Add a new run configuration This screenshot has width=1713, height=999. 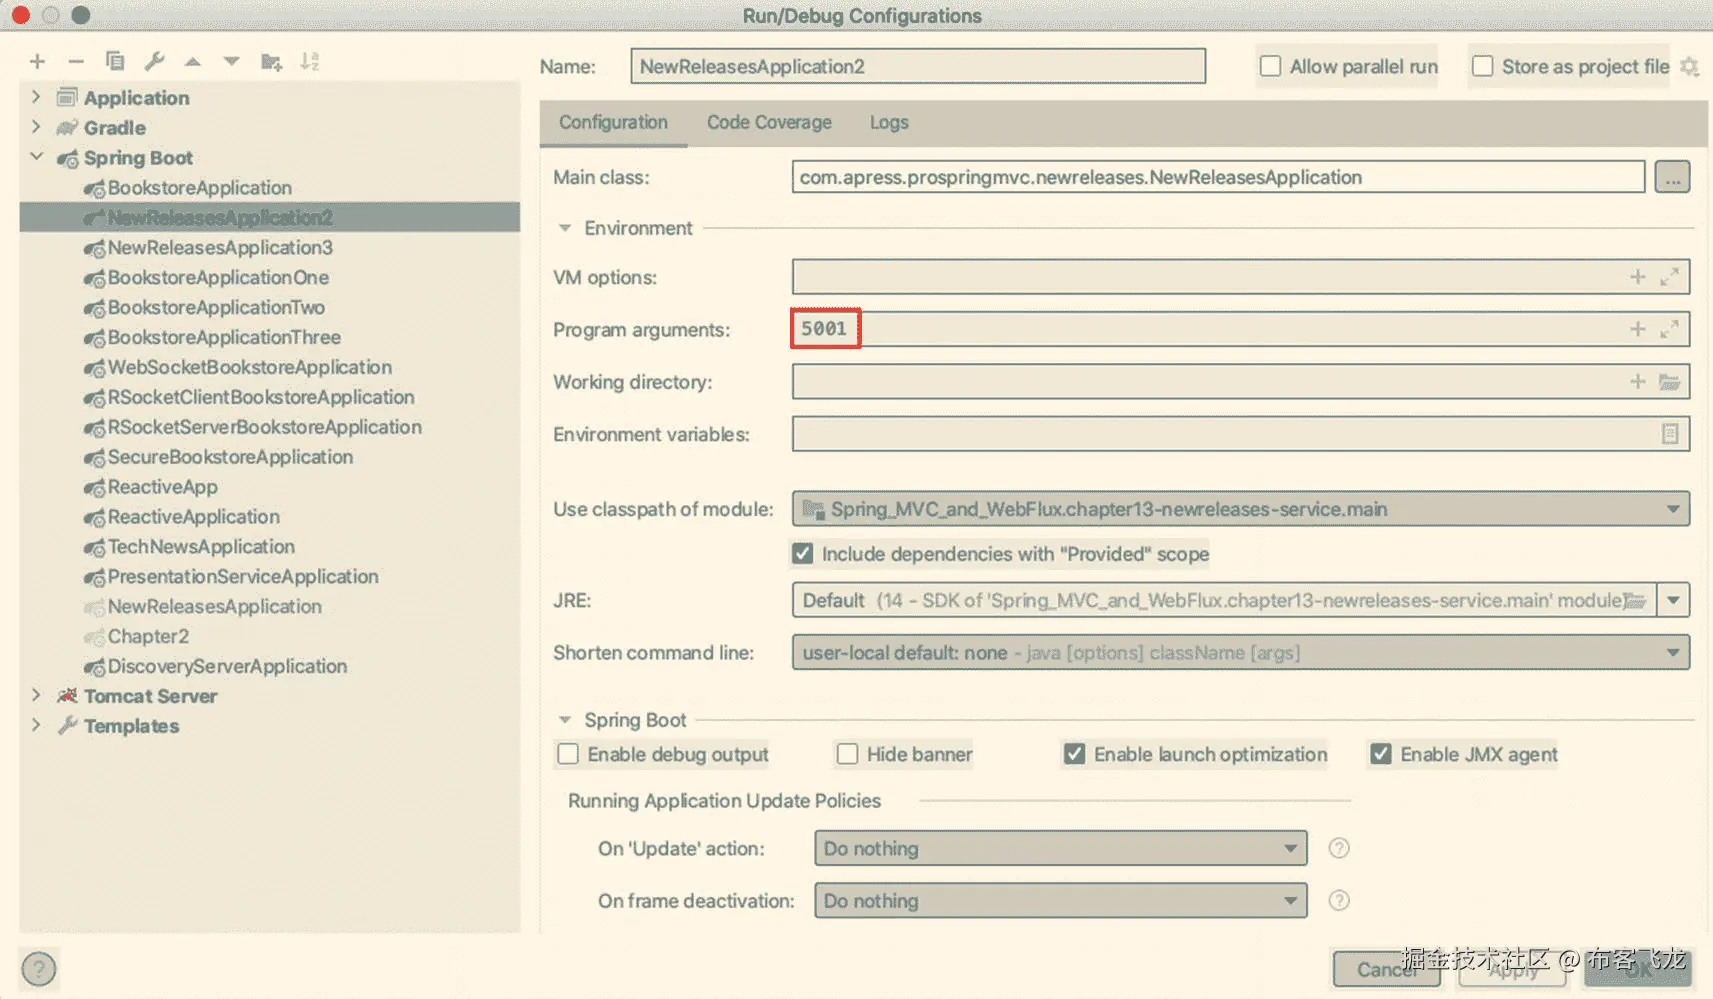[x=37, y=61]
